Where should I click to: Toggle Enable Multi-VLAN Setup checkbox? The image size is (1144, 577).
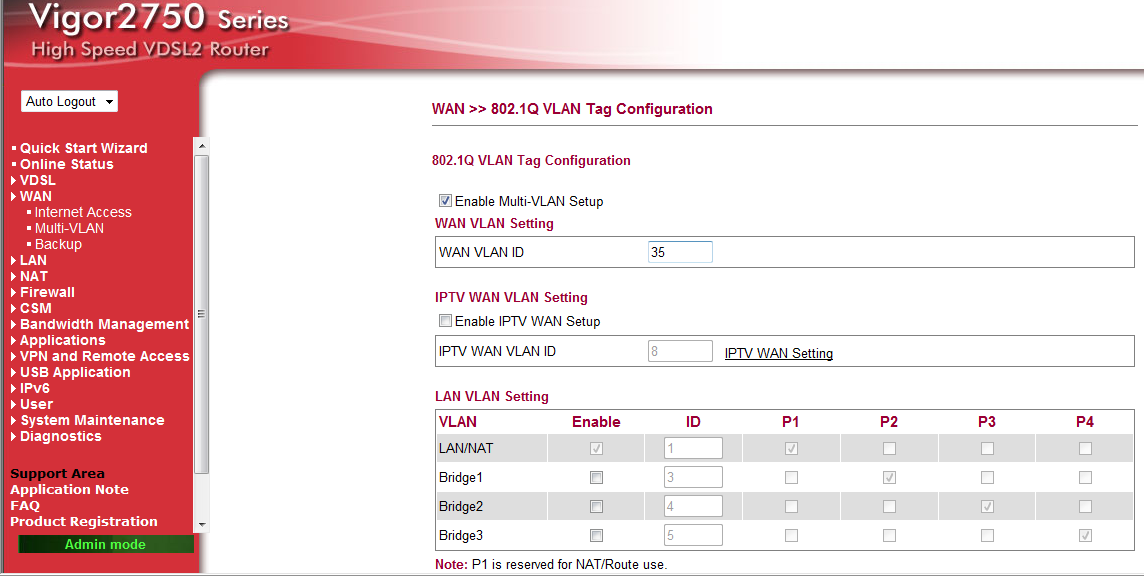(446, 201)
